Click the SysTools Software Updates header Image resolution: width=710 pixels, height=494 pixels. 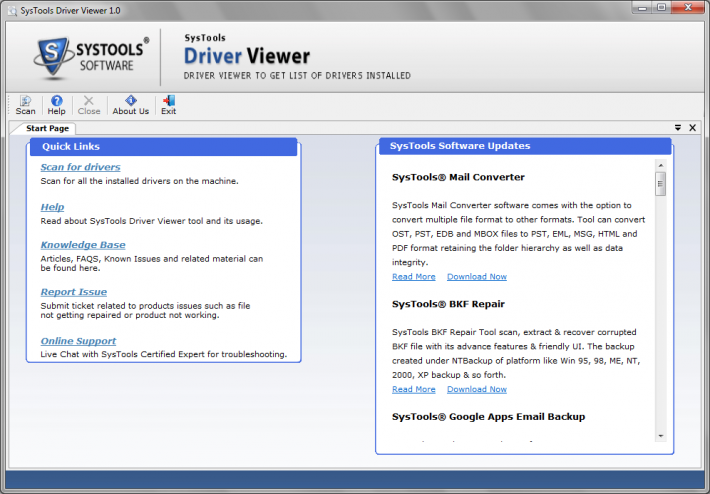(525, 146)
